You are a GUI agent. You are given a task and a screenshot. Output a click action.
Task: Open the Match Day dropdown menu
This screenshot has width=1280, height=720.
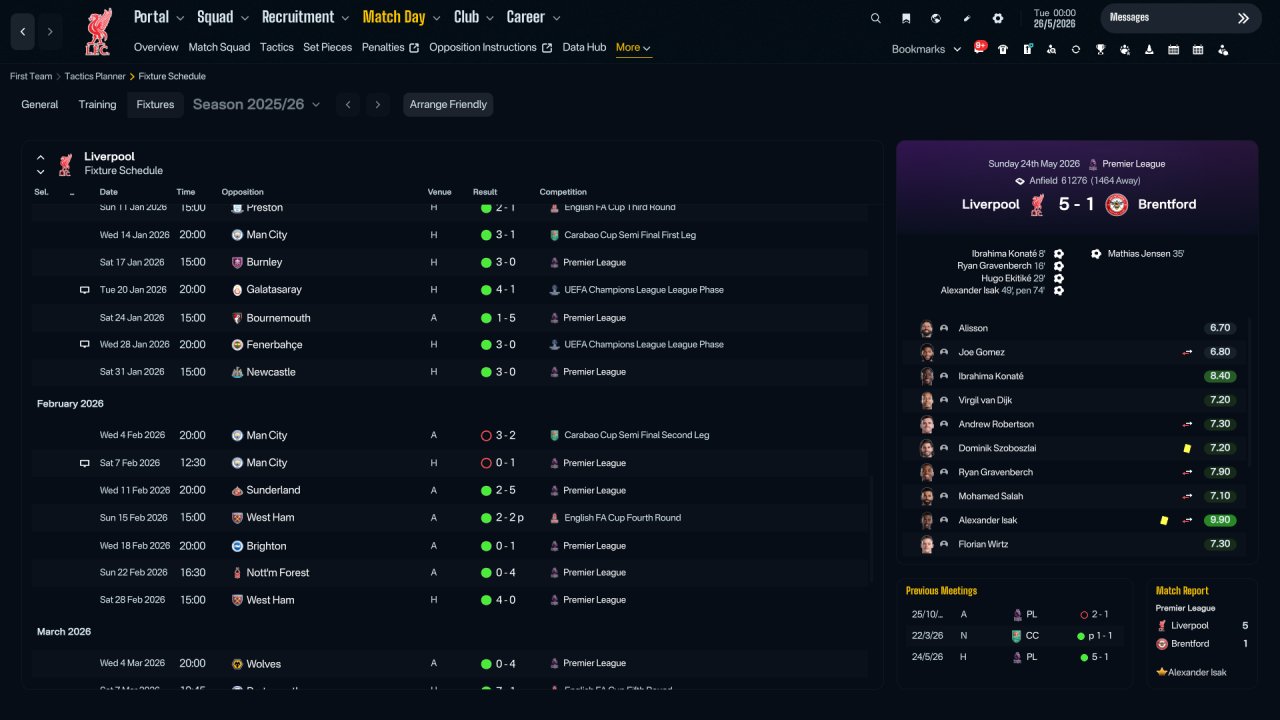(x=402, y=17)
